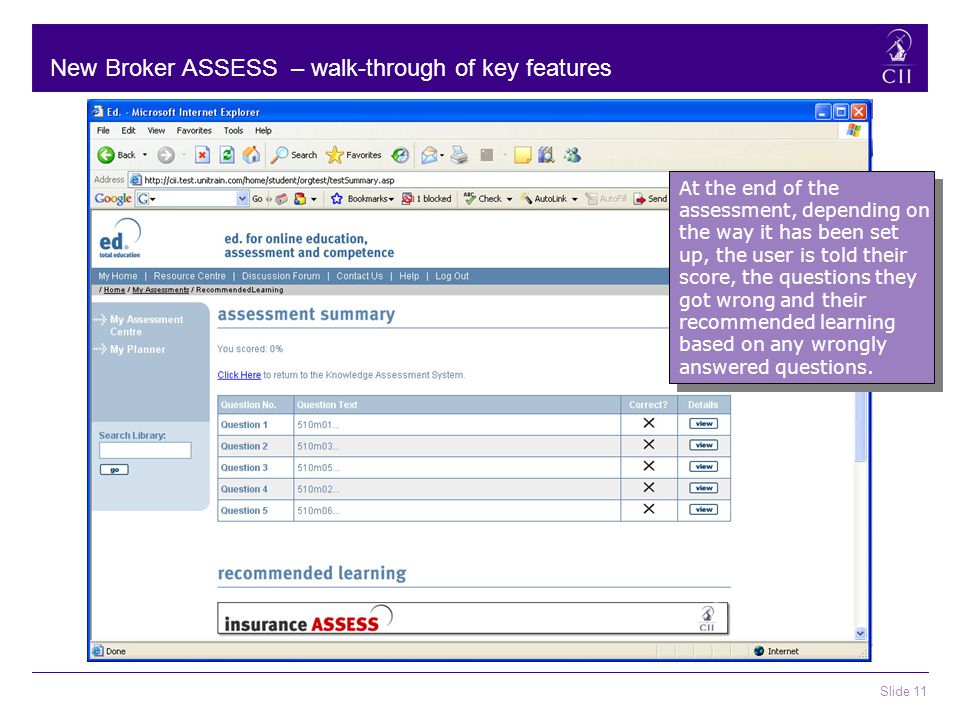The height and width of the screenshot is (720, 960).
Task: Click the Search Library go button
Action: coord(114,470)
